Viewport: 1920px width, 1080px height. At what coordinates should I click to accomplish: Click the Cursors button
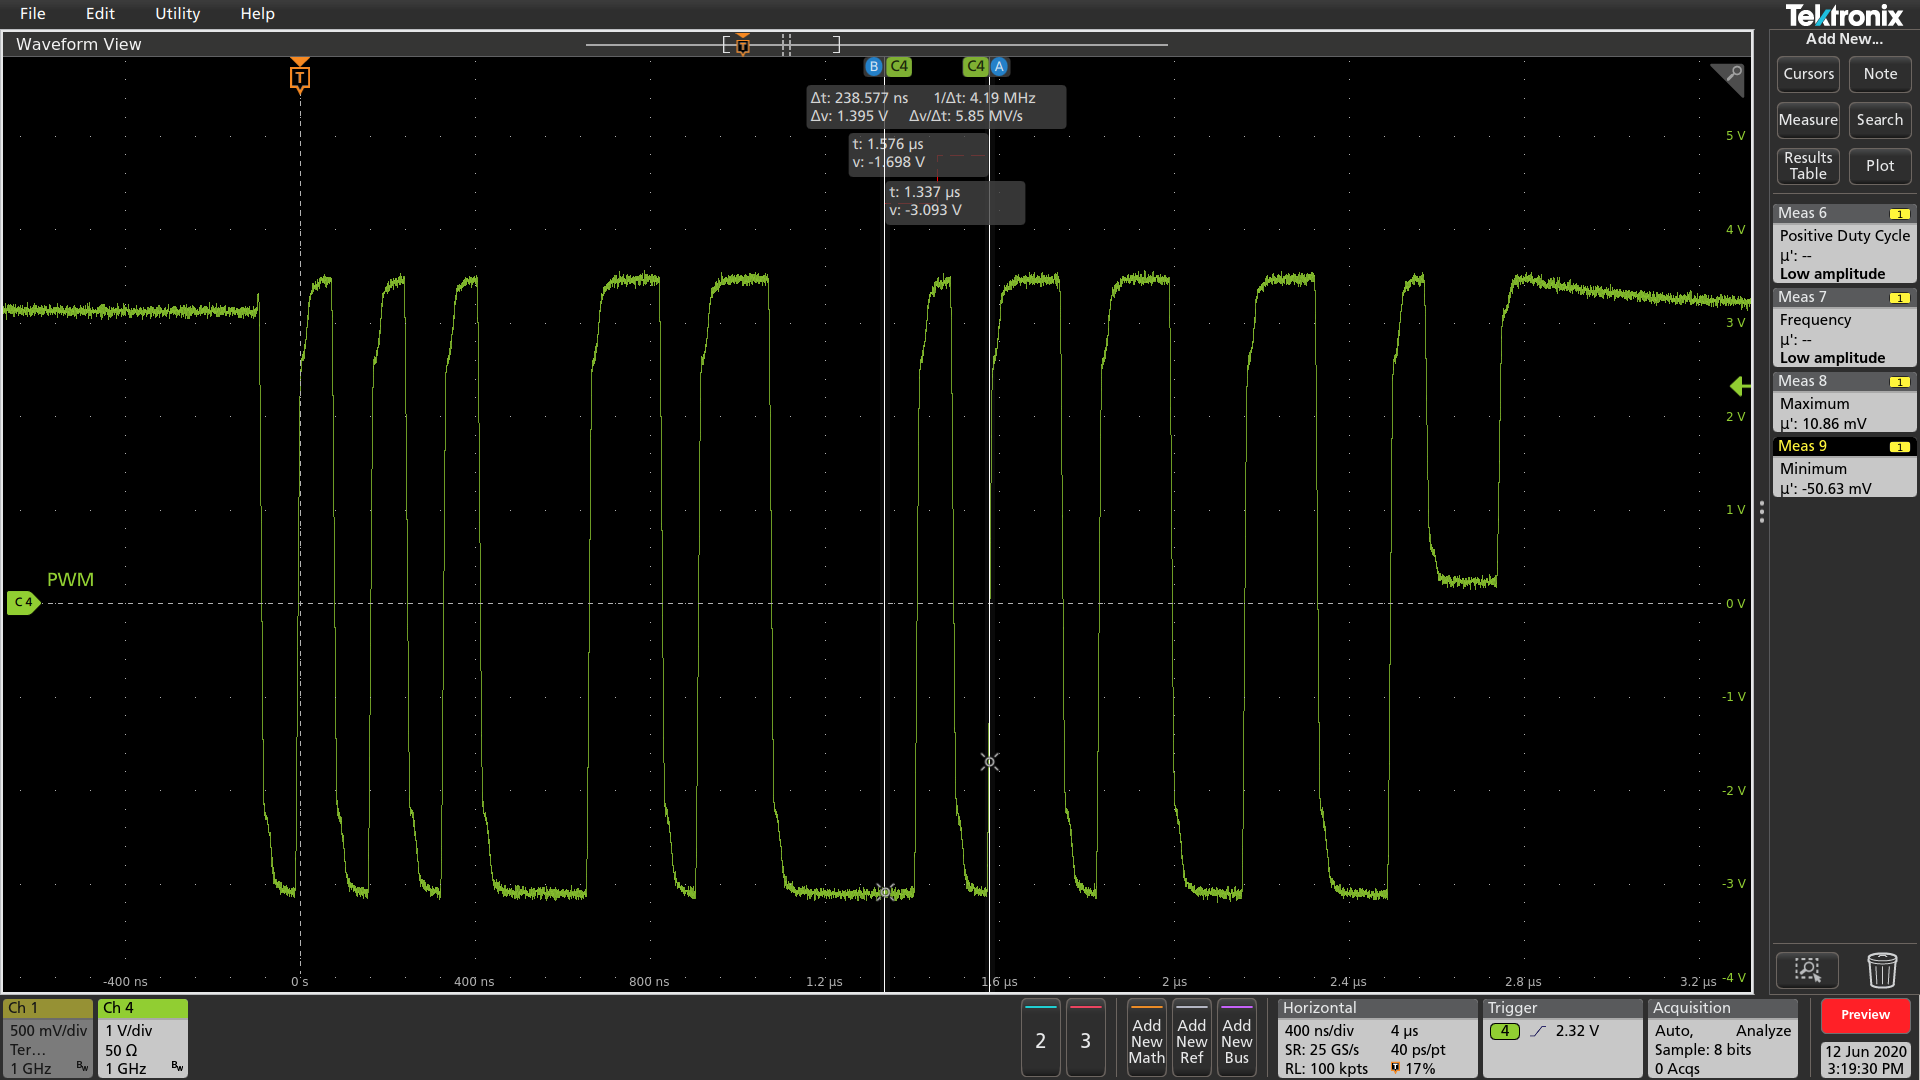(1808, 74)
